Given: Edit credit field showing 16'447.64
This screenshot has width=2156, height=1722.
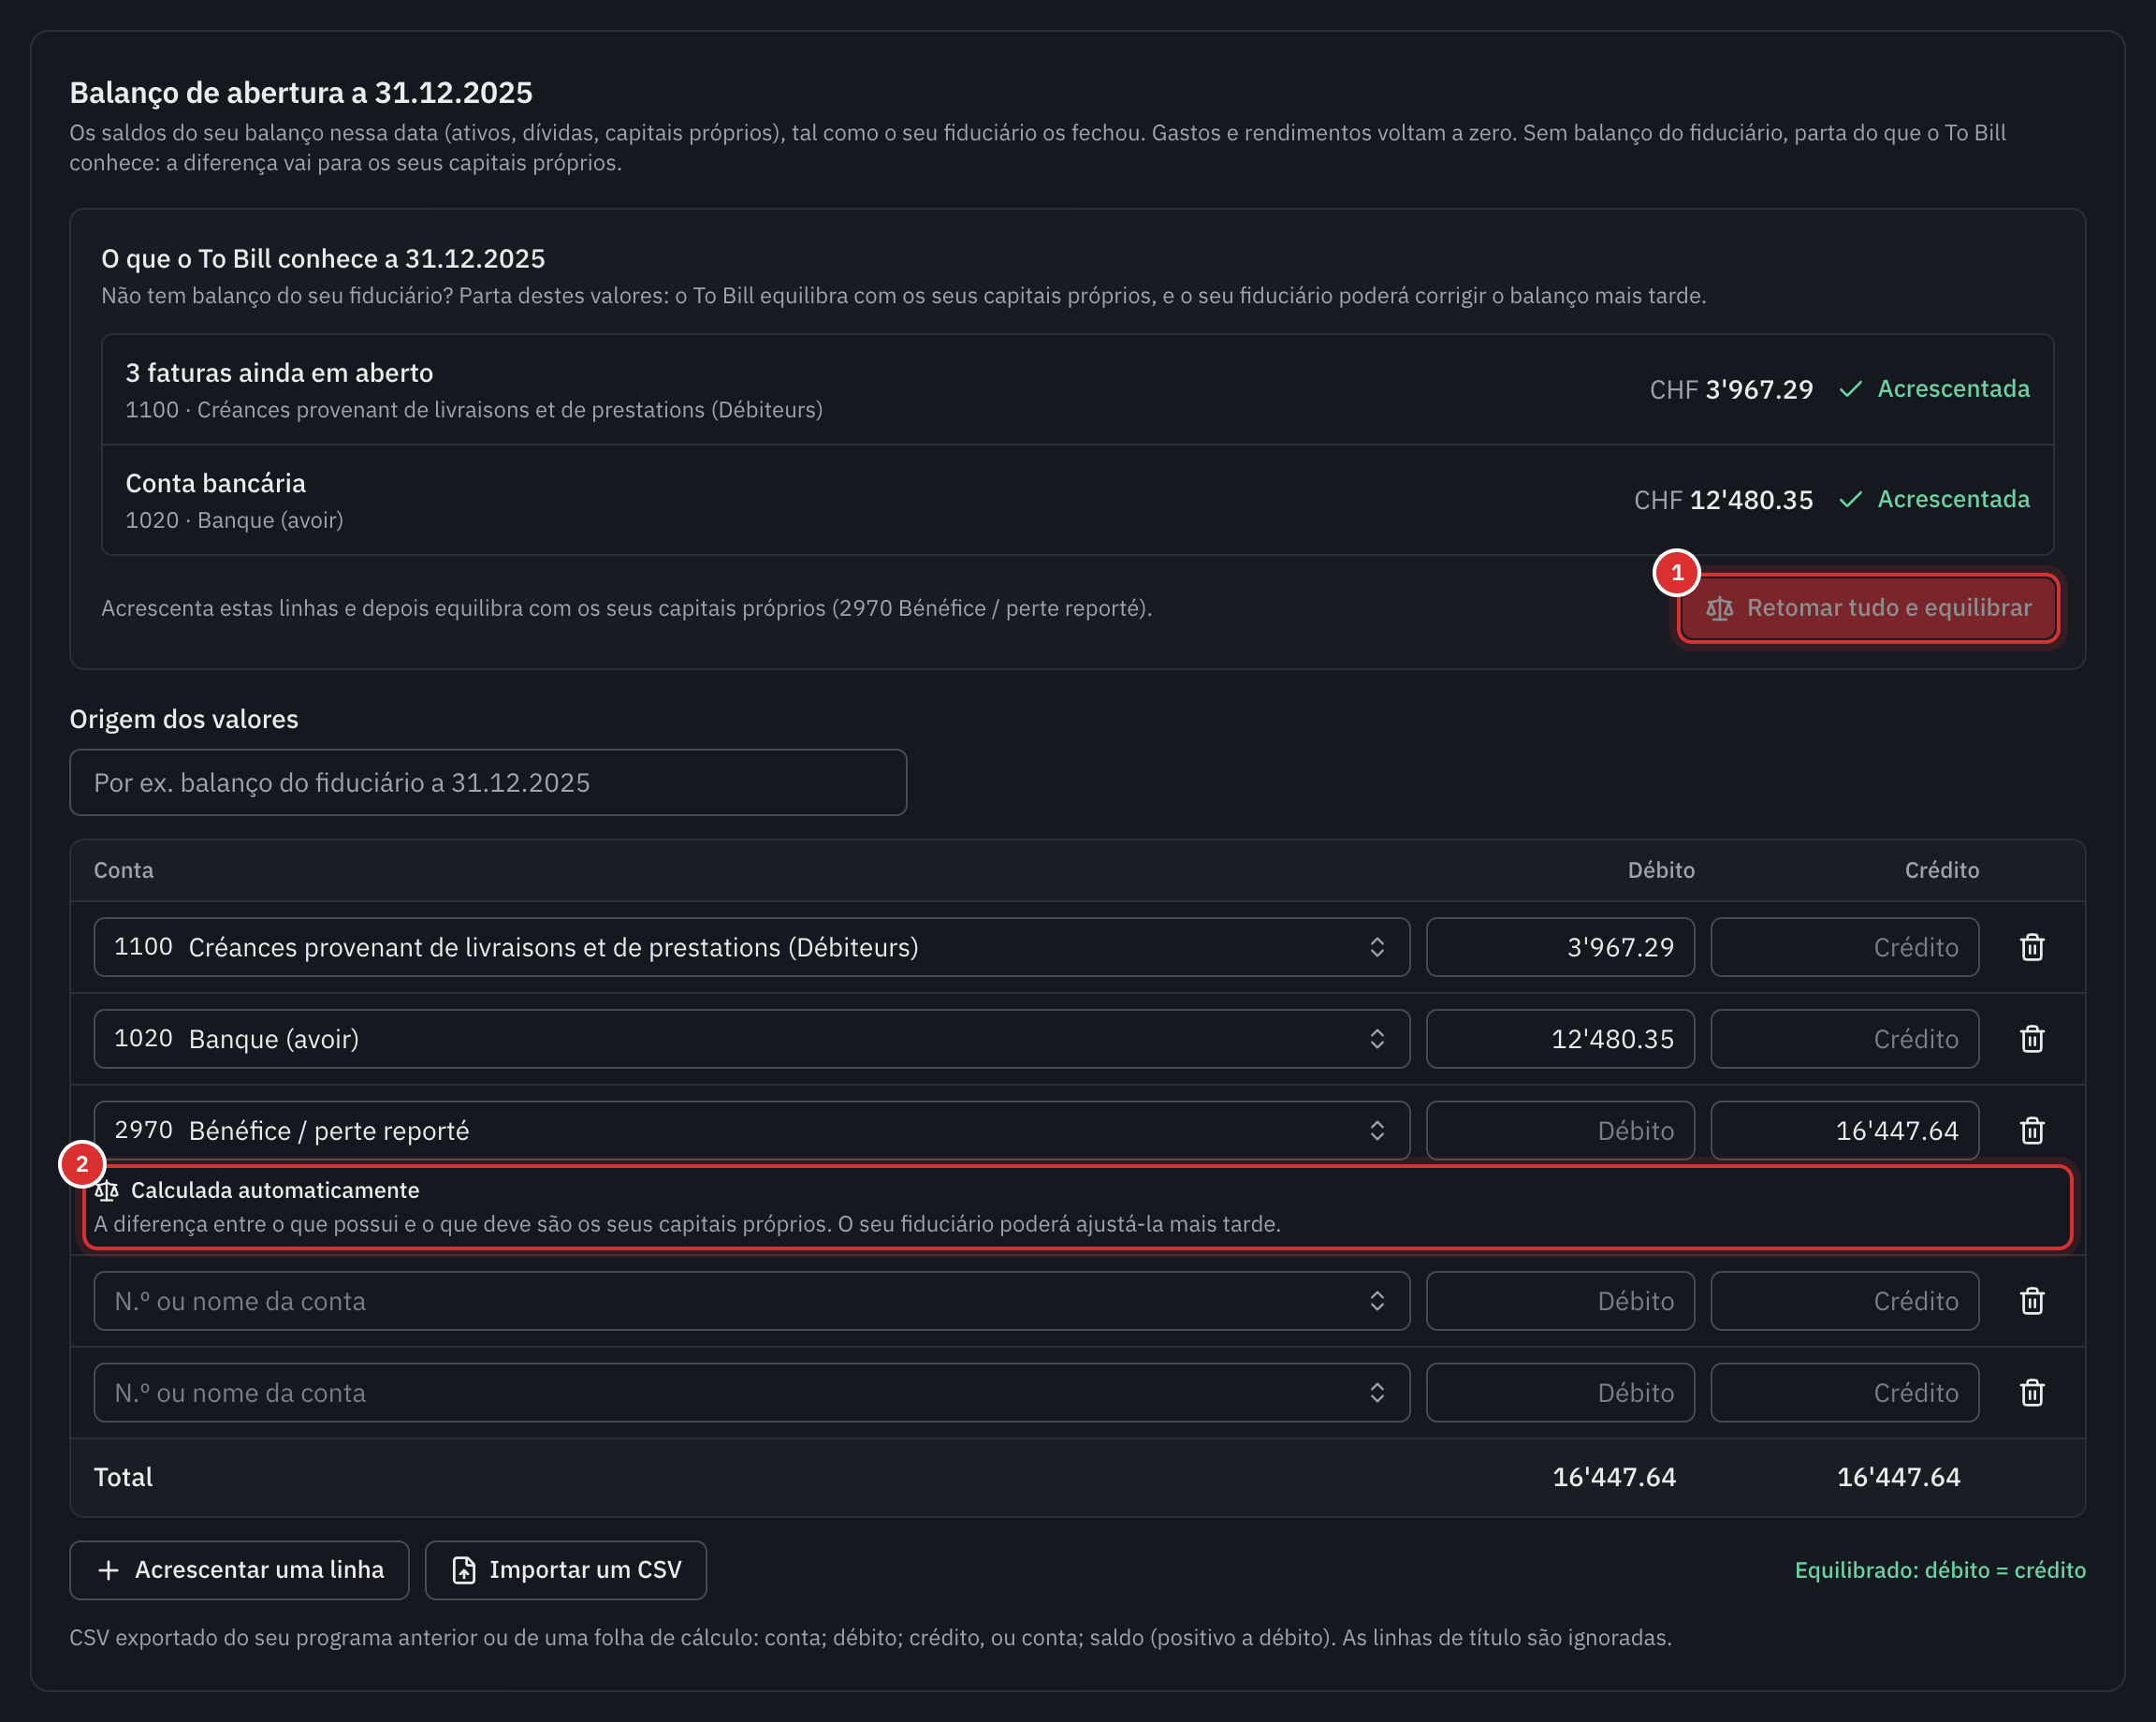Looking at the screenshot, I should [x=1845, y=1131].
